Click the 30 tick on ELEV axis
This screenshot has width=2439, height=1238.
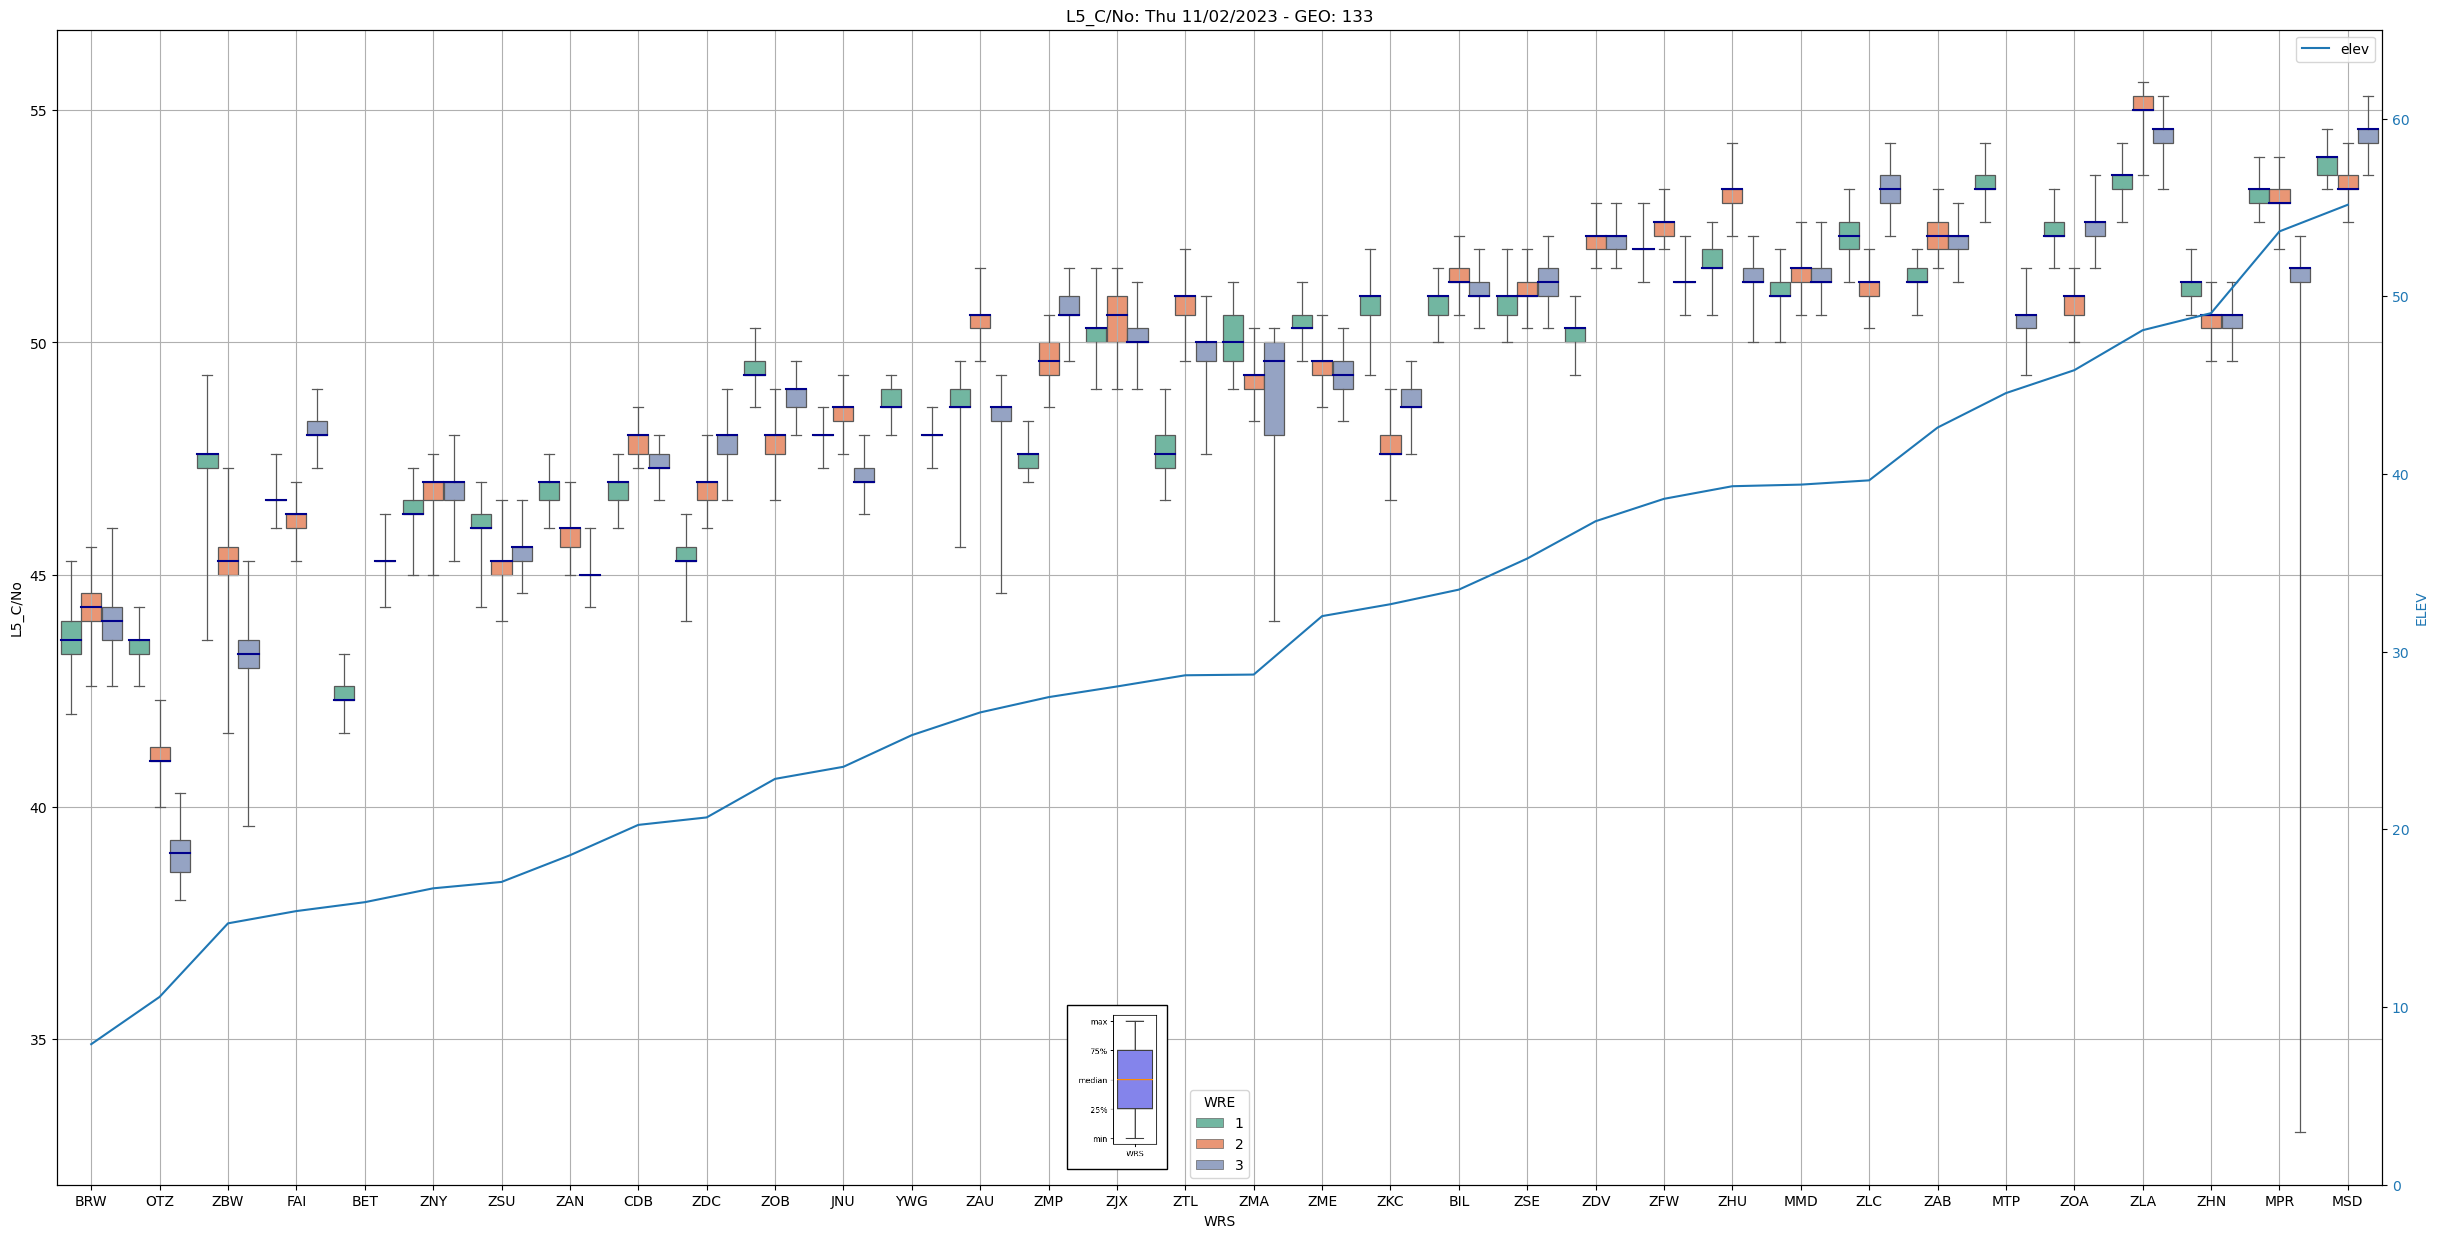pos(2399,653)
